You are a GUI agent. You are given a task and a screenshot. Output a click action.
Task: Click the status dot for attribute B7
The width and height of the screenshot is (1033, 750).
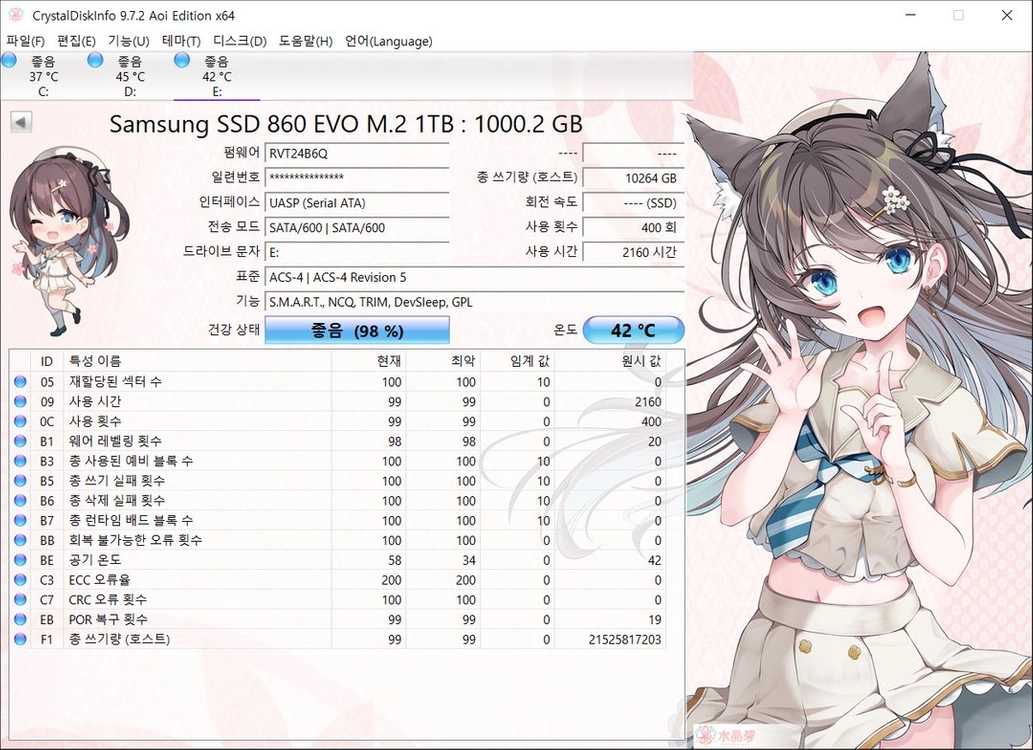coord(20,520)
